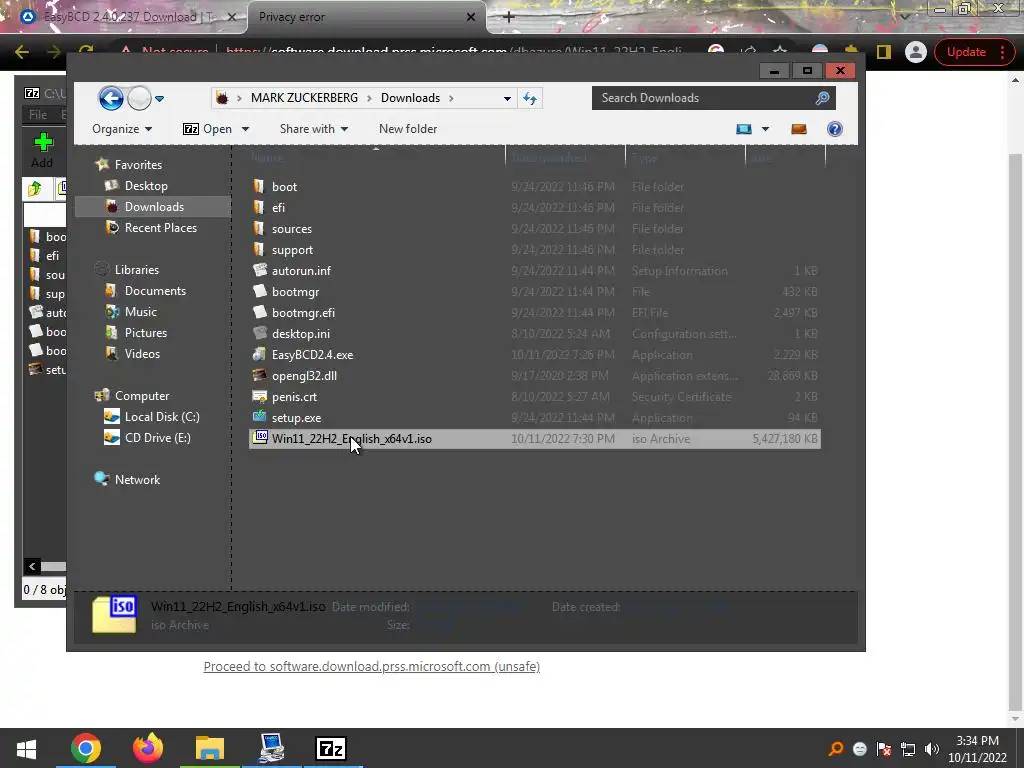Click the browser page vertical scrollbar

(1015, 434)
